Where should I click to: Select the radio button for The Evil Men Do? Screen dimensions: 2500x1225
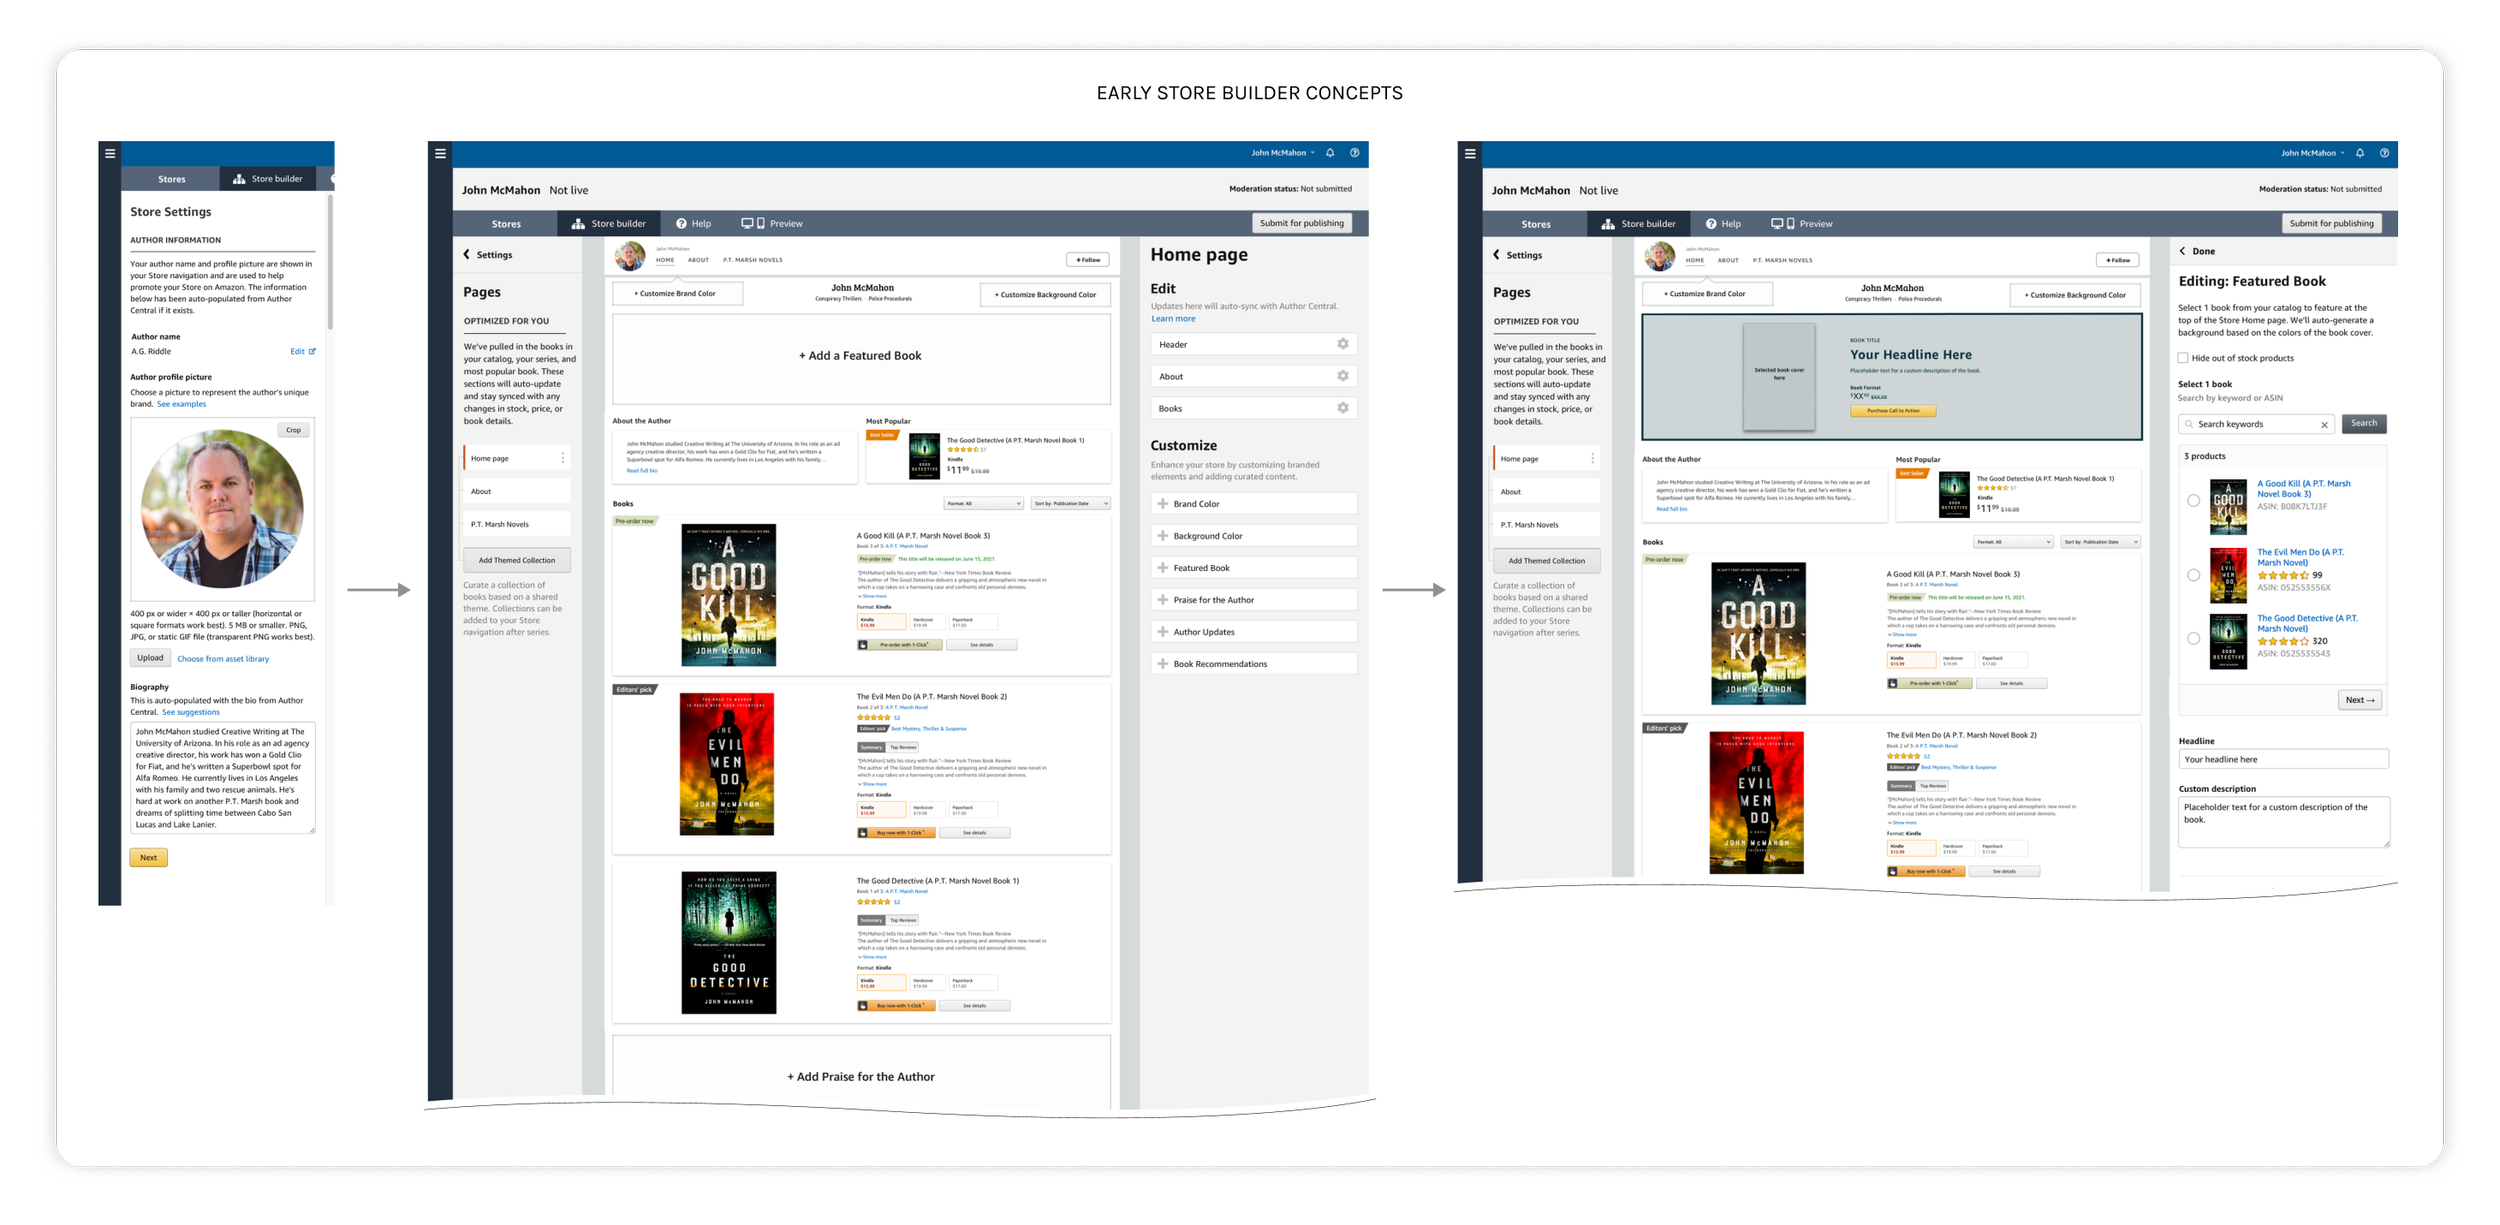[x=2194, y=574]
